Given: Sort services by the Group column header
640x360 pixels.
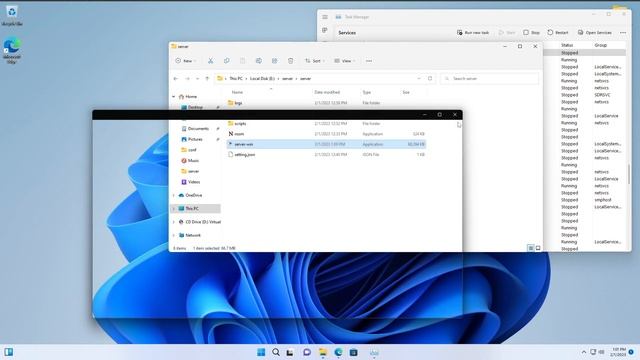Looking at the screenshot, I should click(600, 45).
